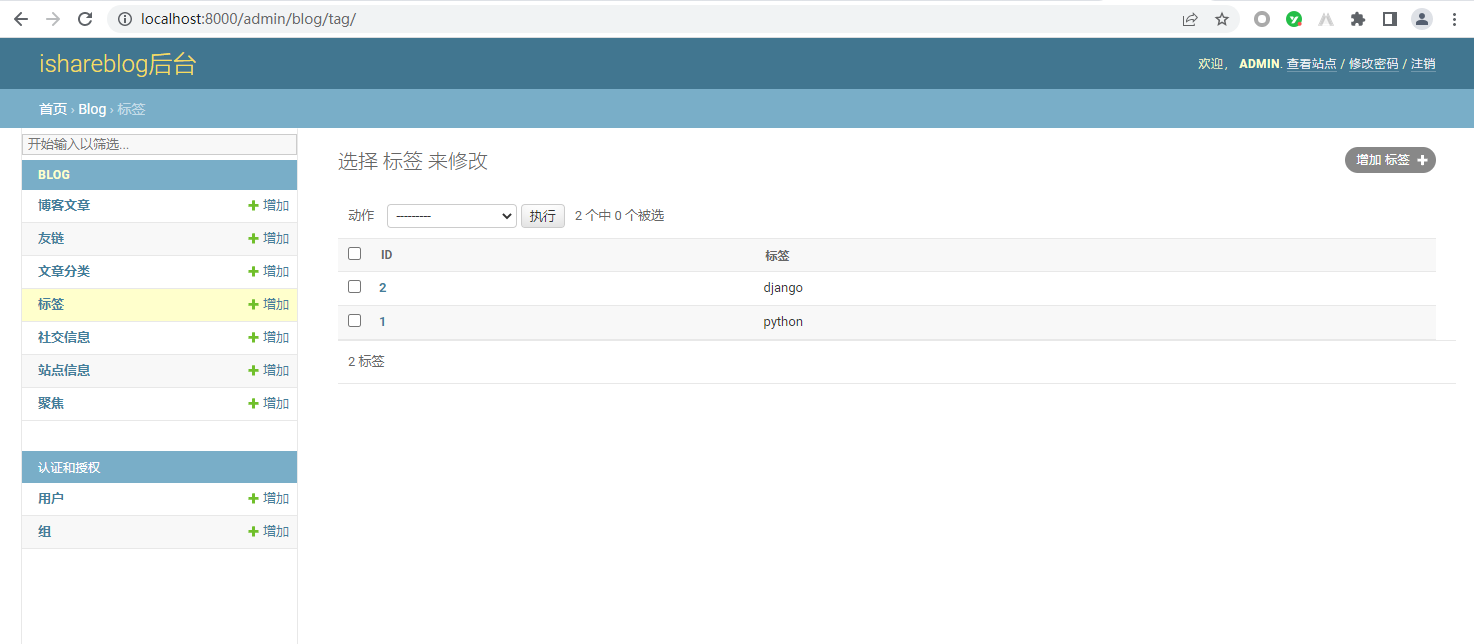The width and height of the screenshot is (1474, 644).
Task: Click the plus add icon next to 用户
Action: [254, 499]
